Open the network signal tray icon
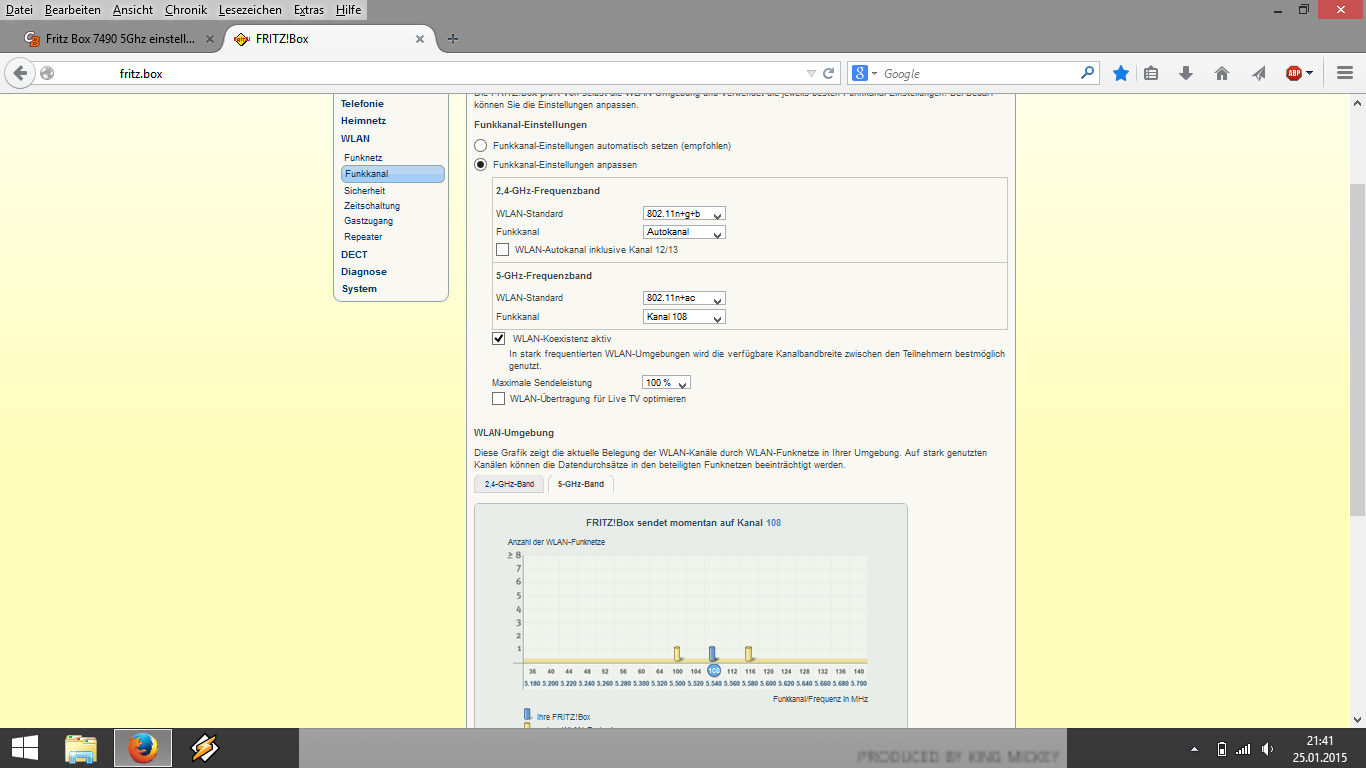 click(1243, 748)
